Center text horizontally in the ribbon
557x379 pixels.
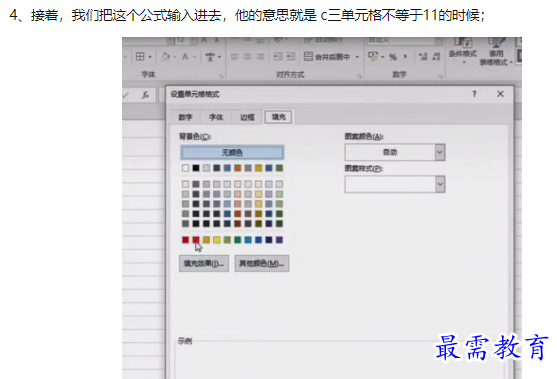tap(248, 56)
